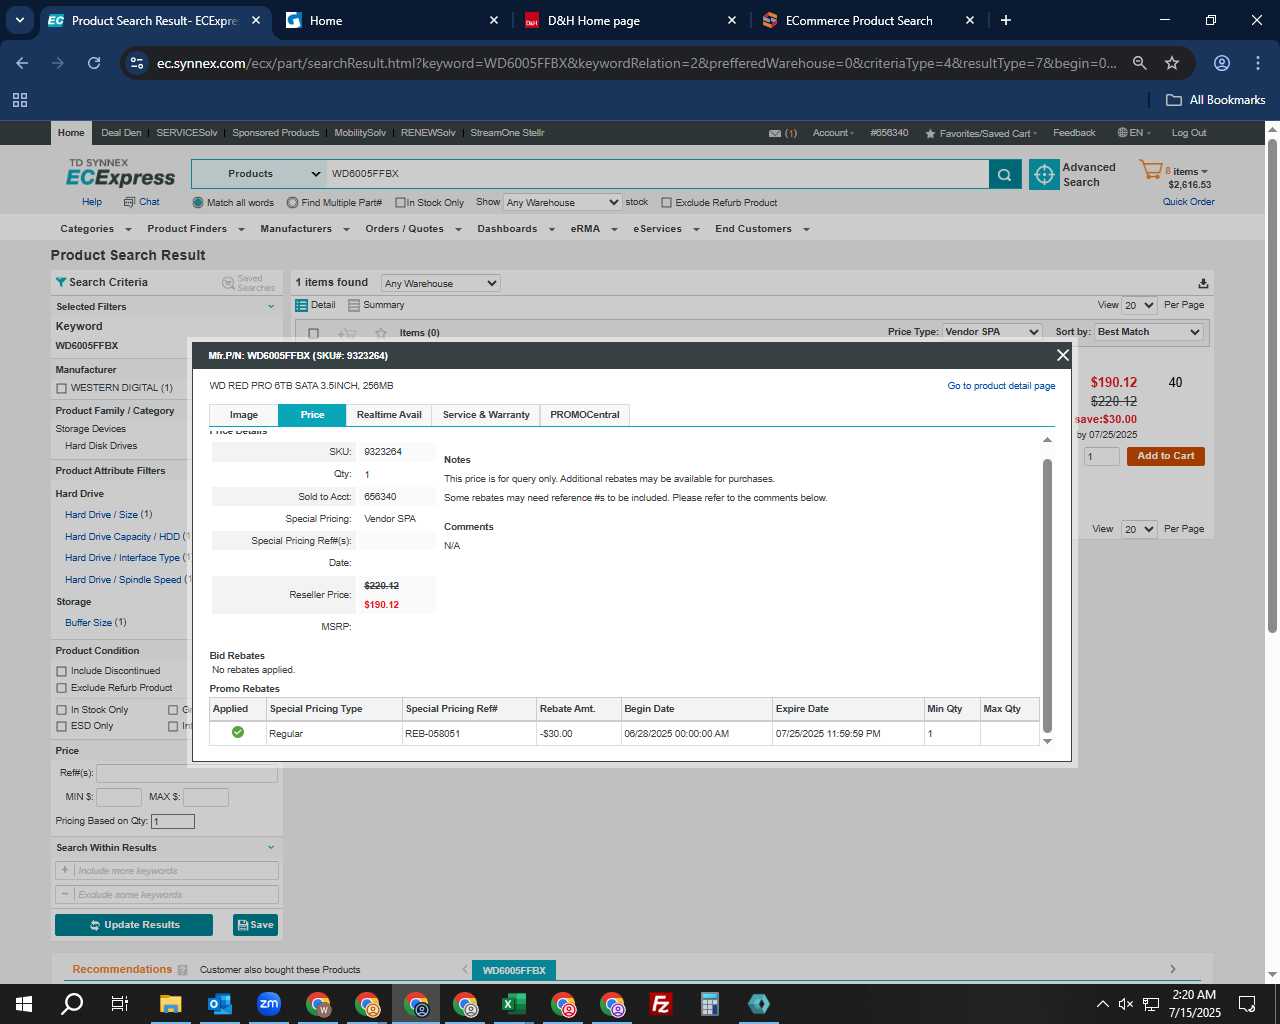Open a new browser tab
This screenshot has height=1024, width=1280.
pyautogui.click(x=1005, y=20)
